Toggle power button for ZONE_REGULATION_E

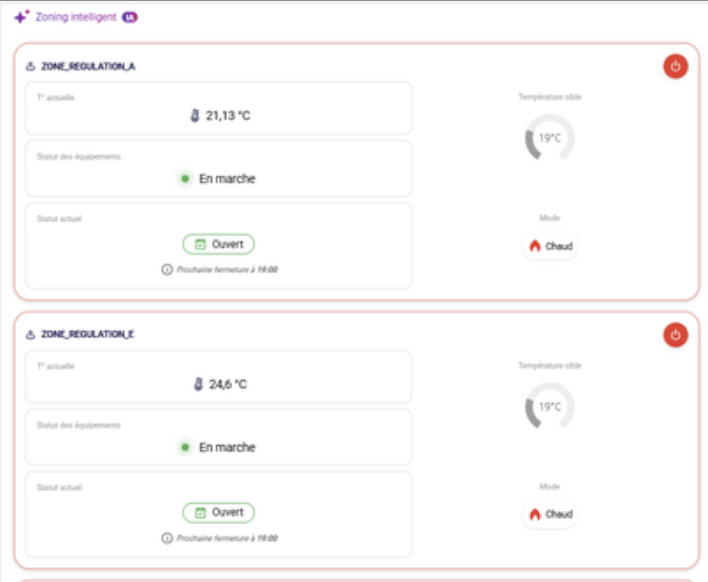click(676, 335)
